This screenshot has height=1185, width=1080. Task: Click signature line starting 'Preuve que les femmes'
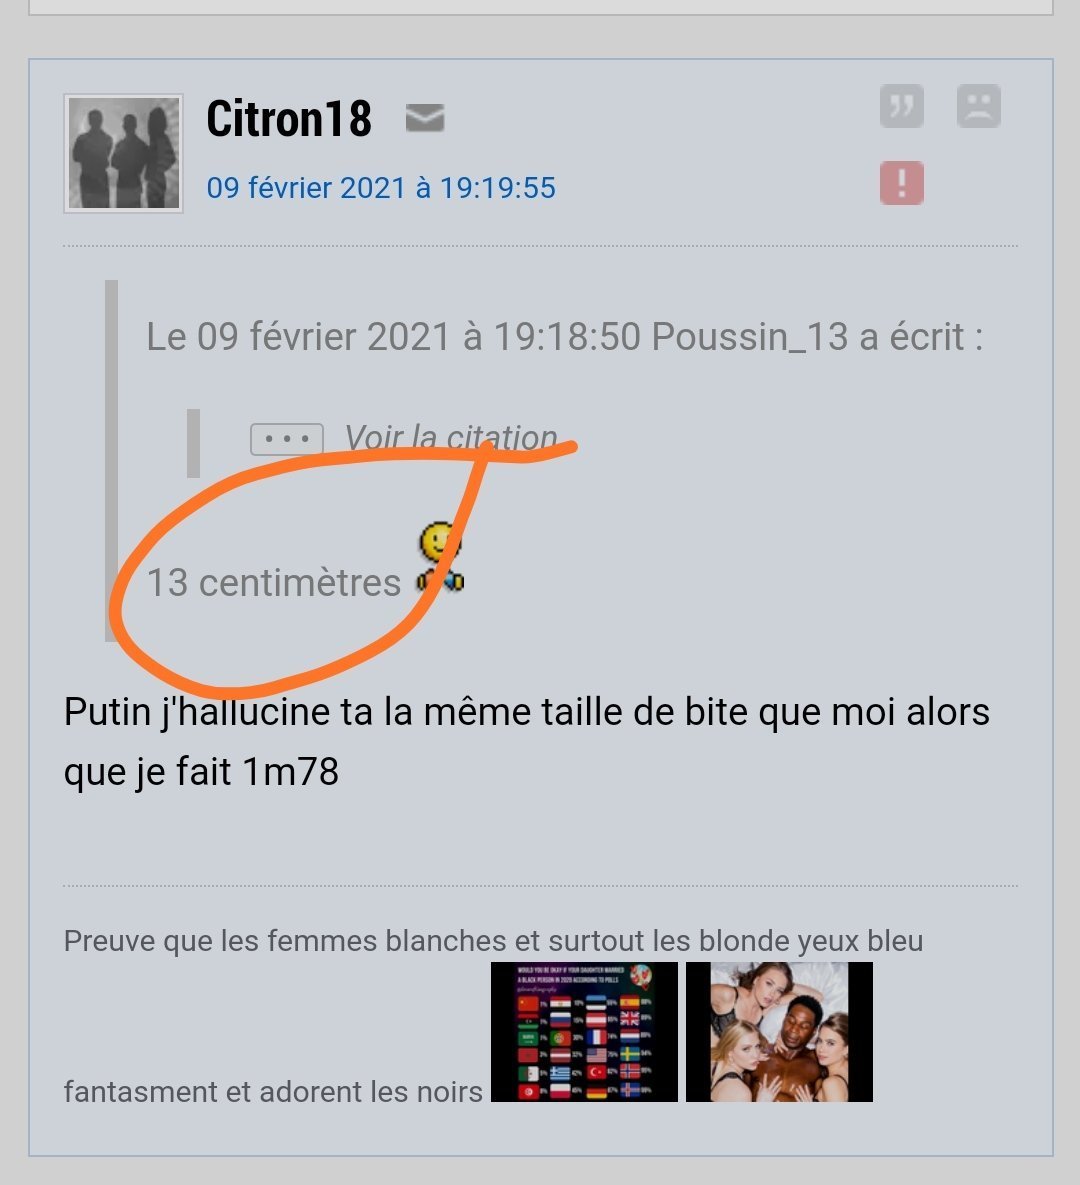click(494, 941)
